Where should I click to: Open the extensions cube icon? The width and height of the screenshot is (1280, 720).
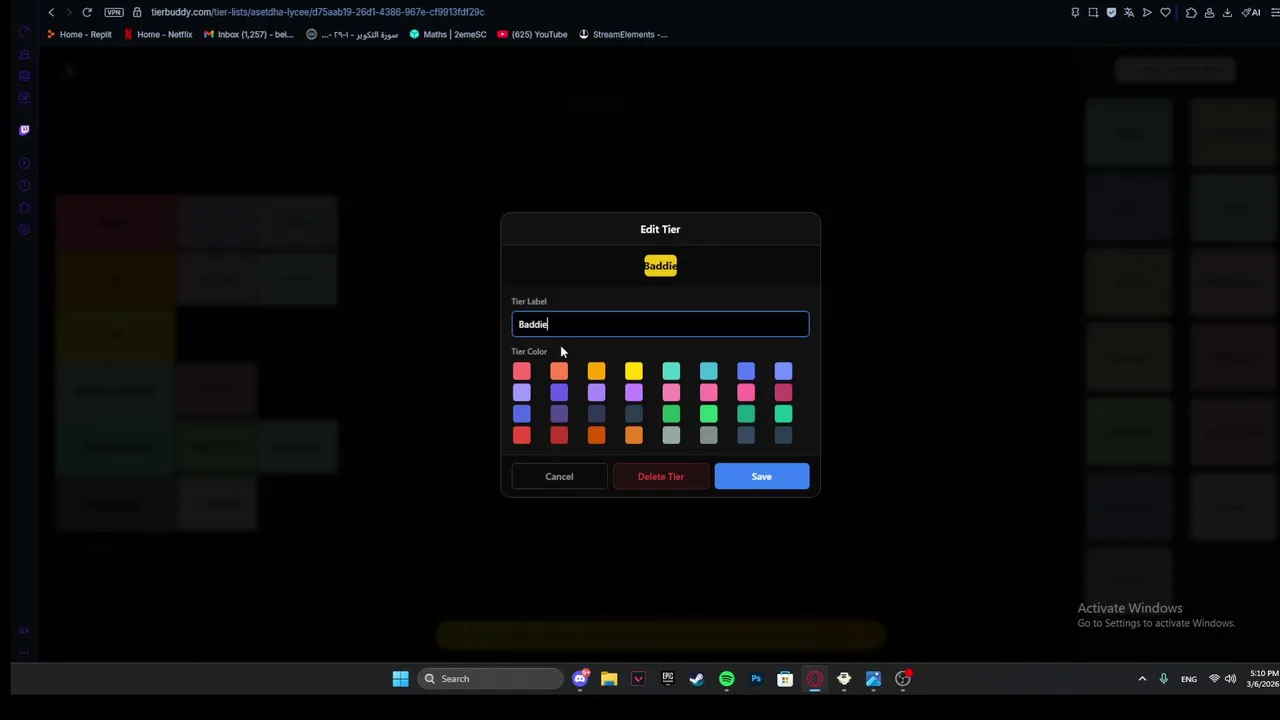point(1191,12)
